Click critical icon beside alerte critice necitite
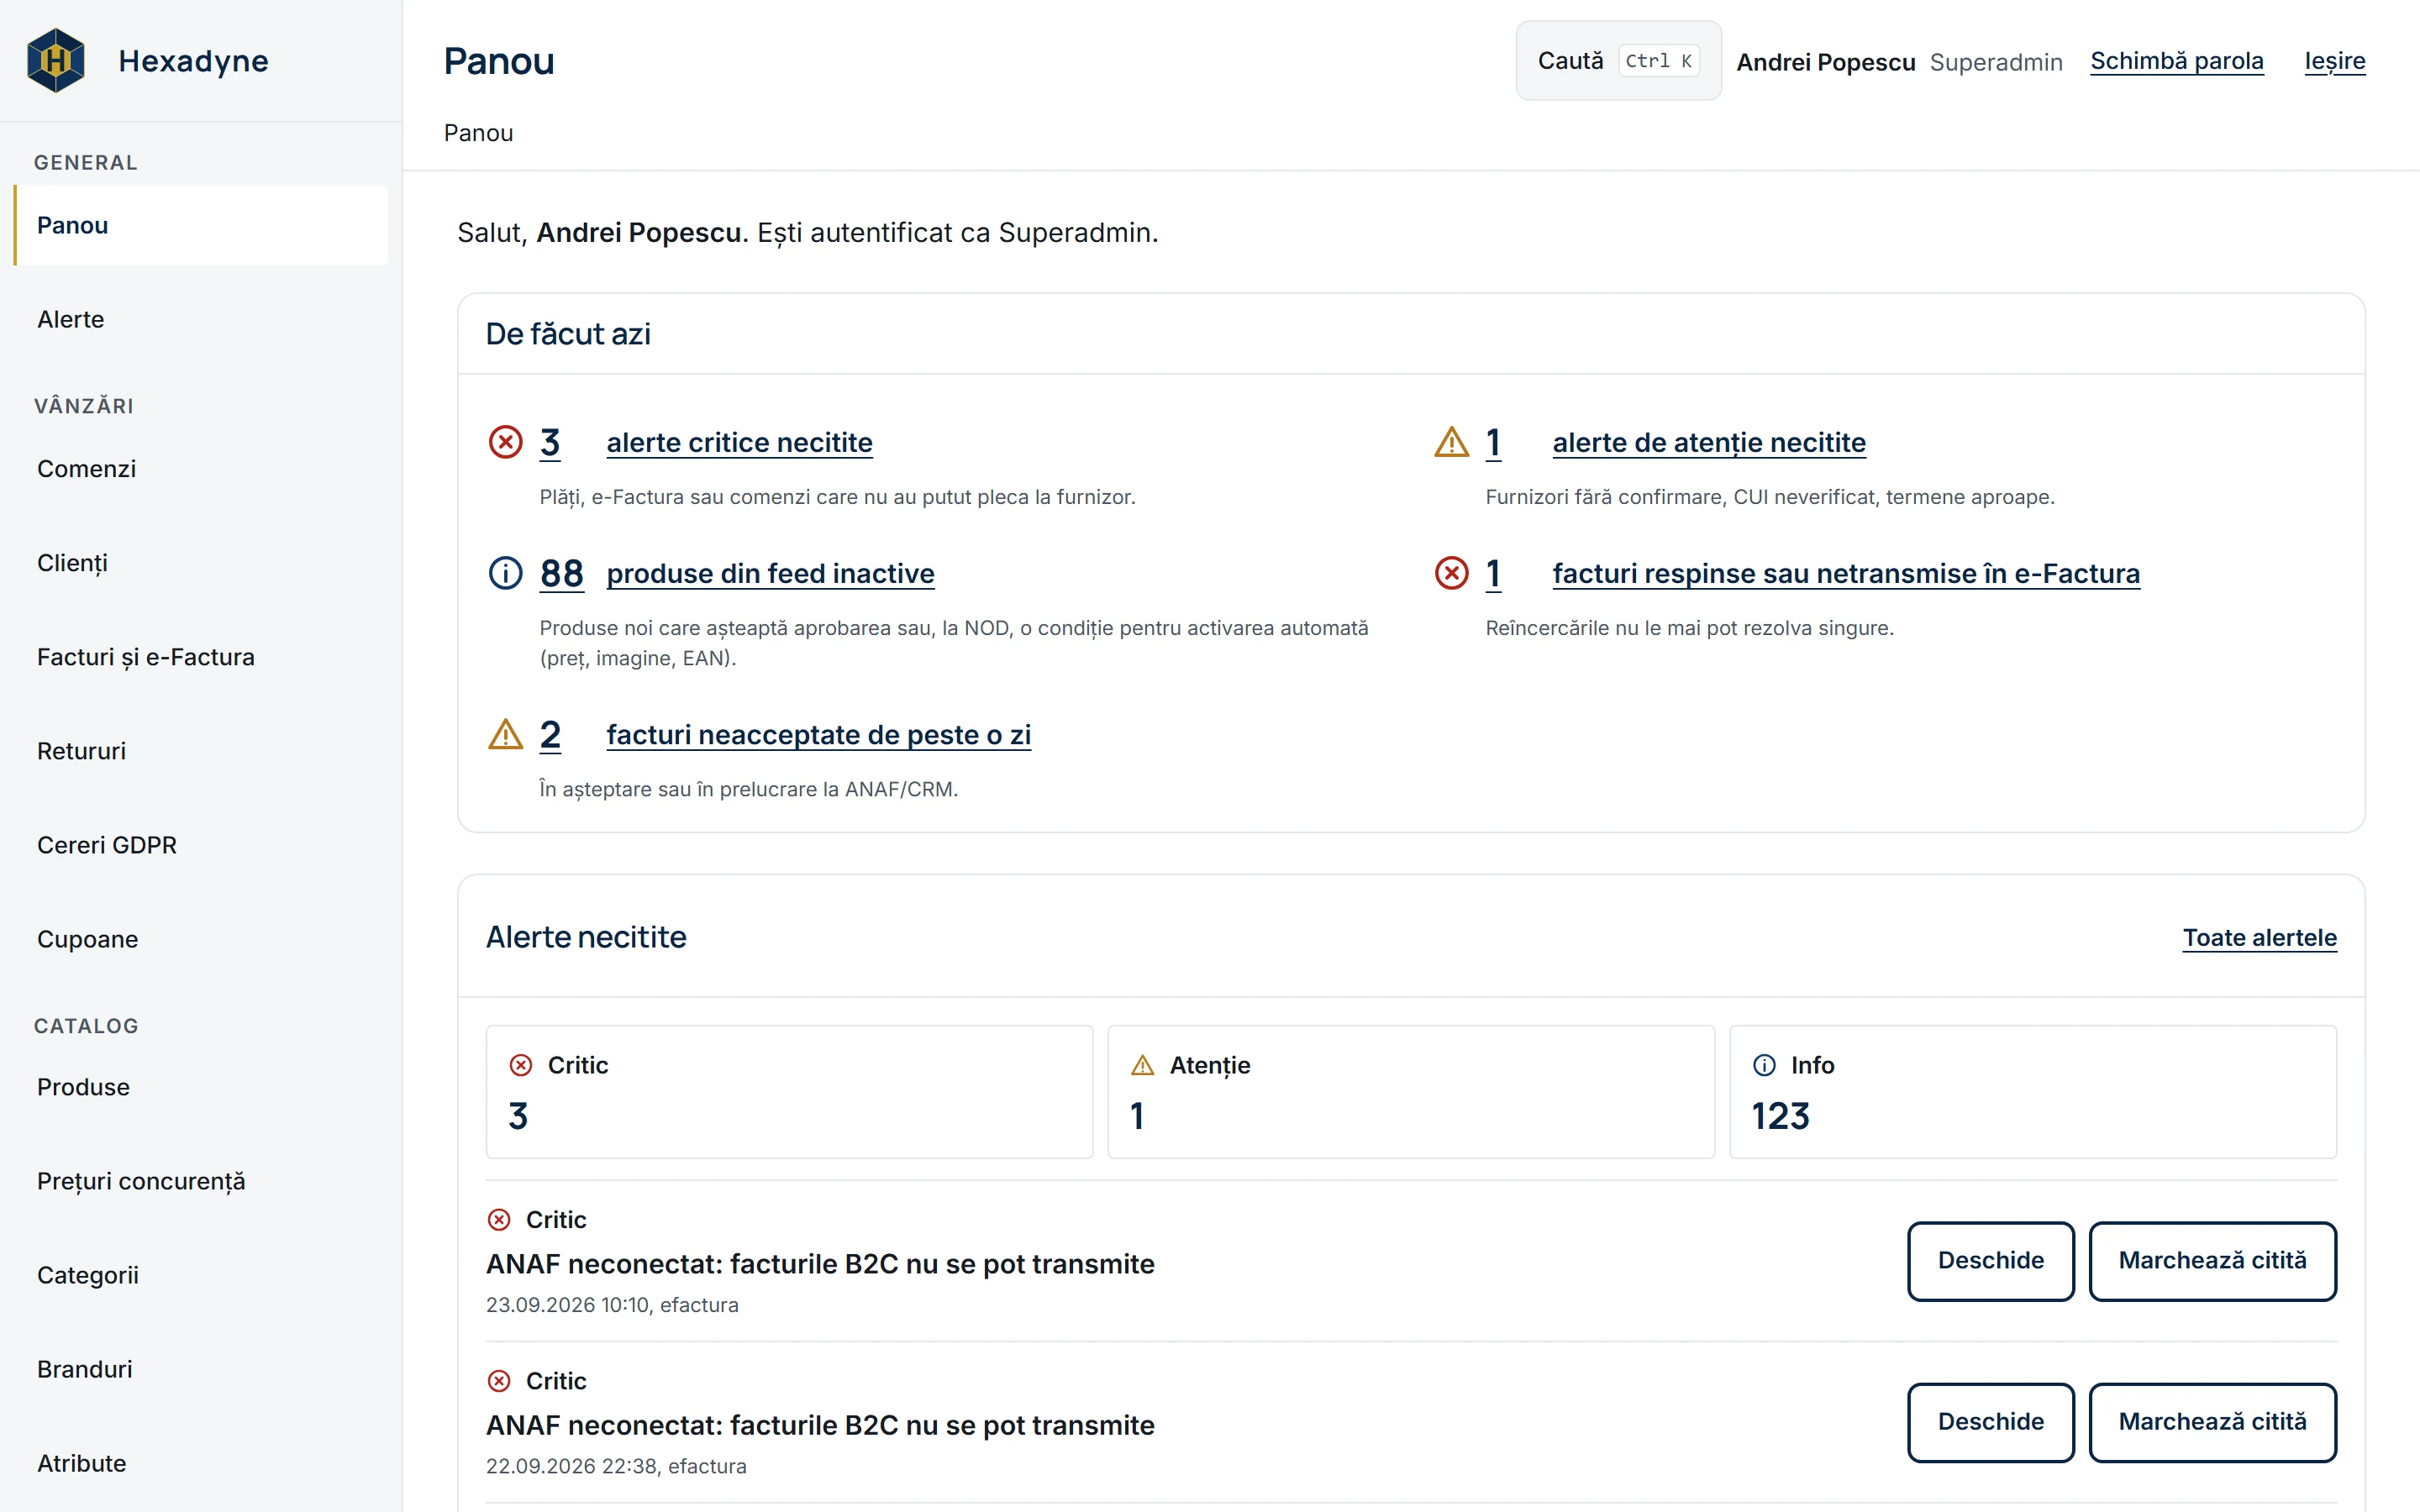Image resolution: width=2420 pixels, height=1512 pixels. coord(505,442)
